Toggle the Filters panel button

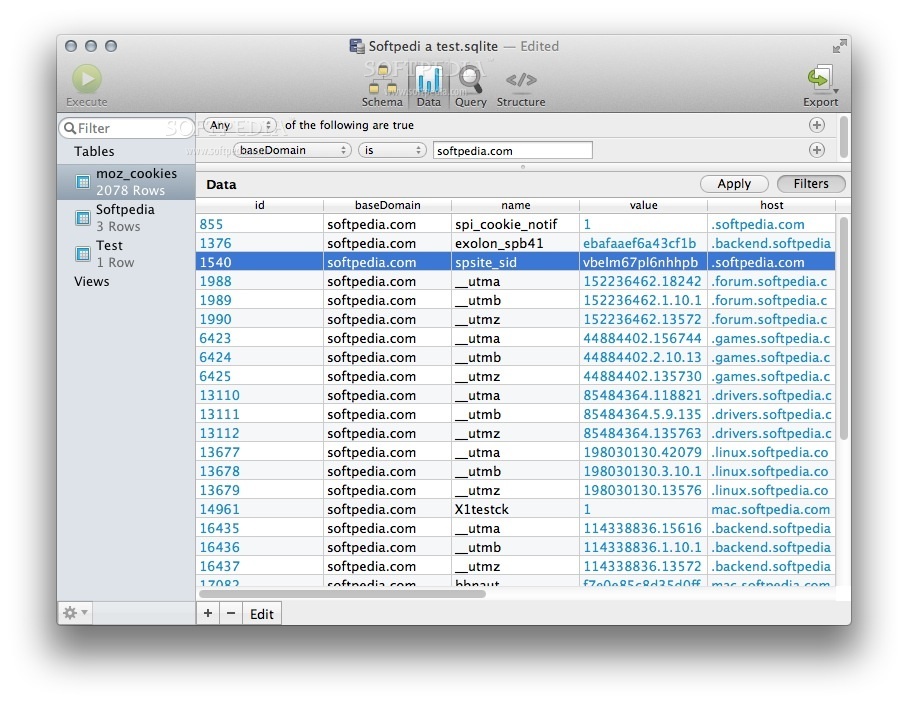coord(810,183)
